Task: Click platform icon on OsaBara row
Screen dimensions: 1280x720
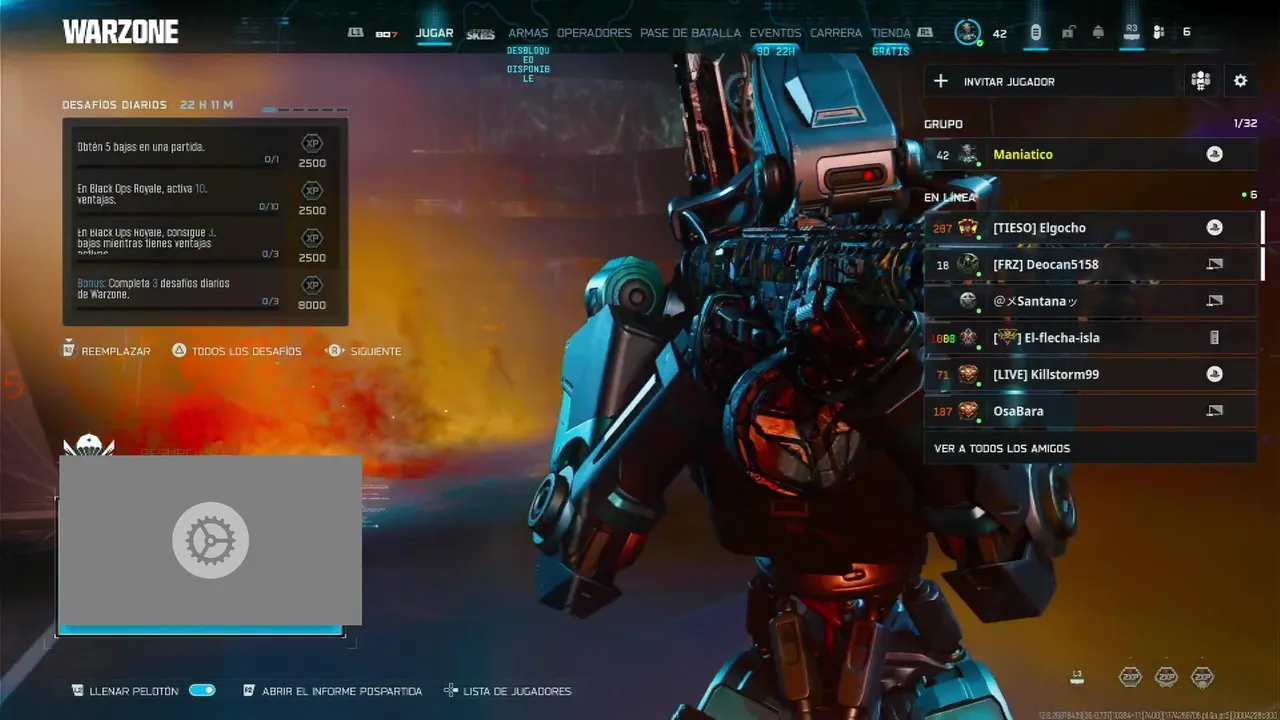Action: tap(1214, 410)
